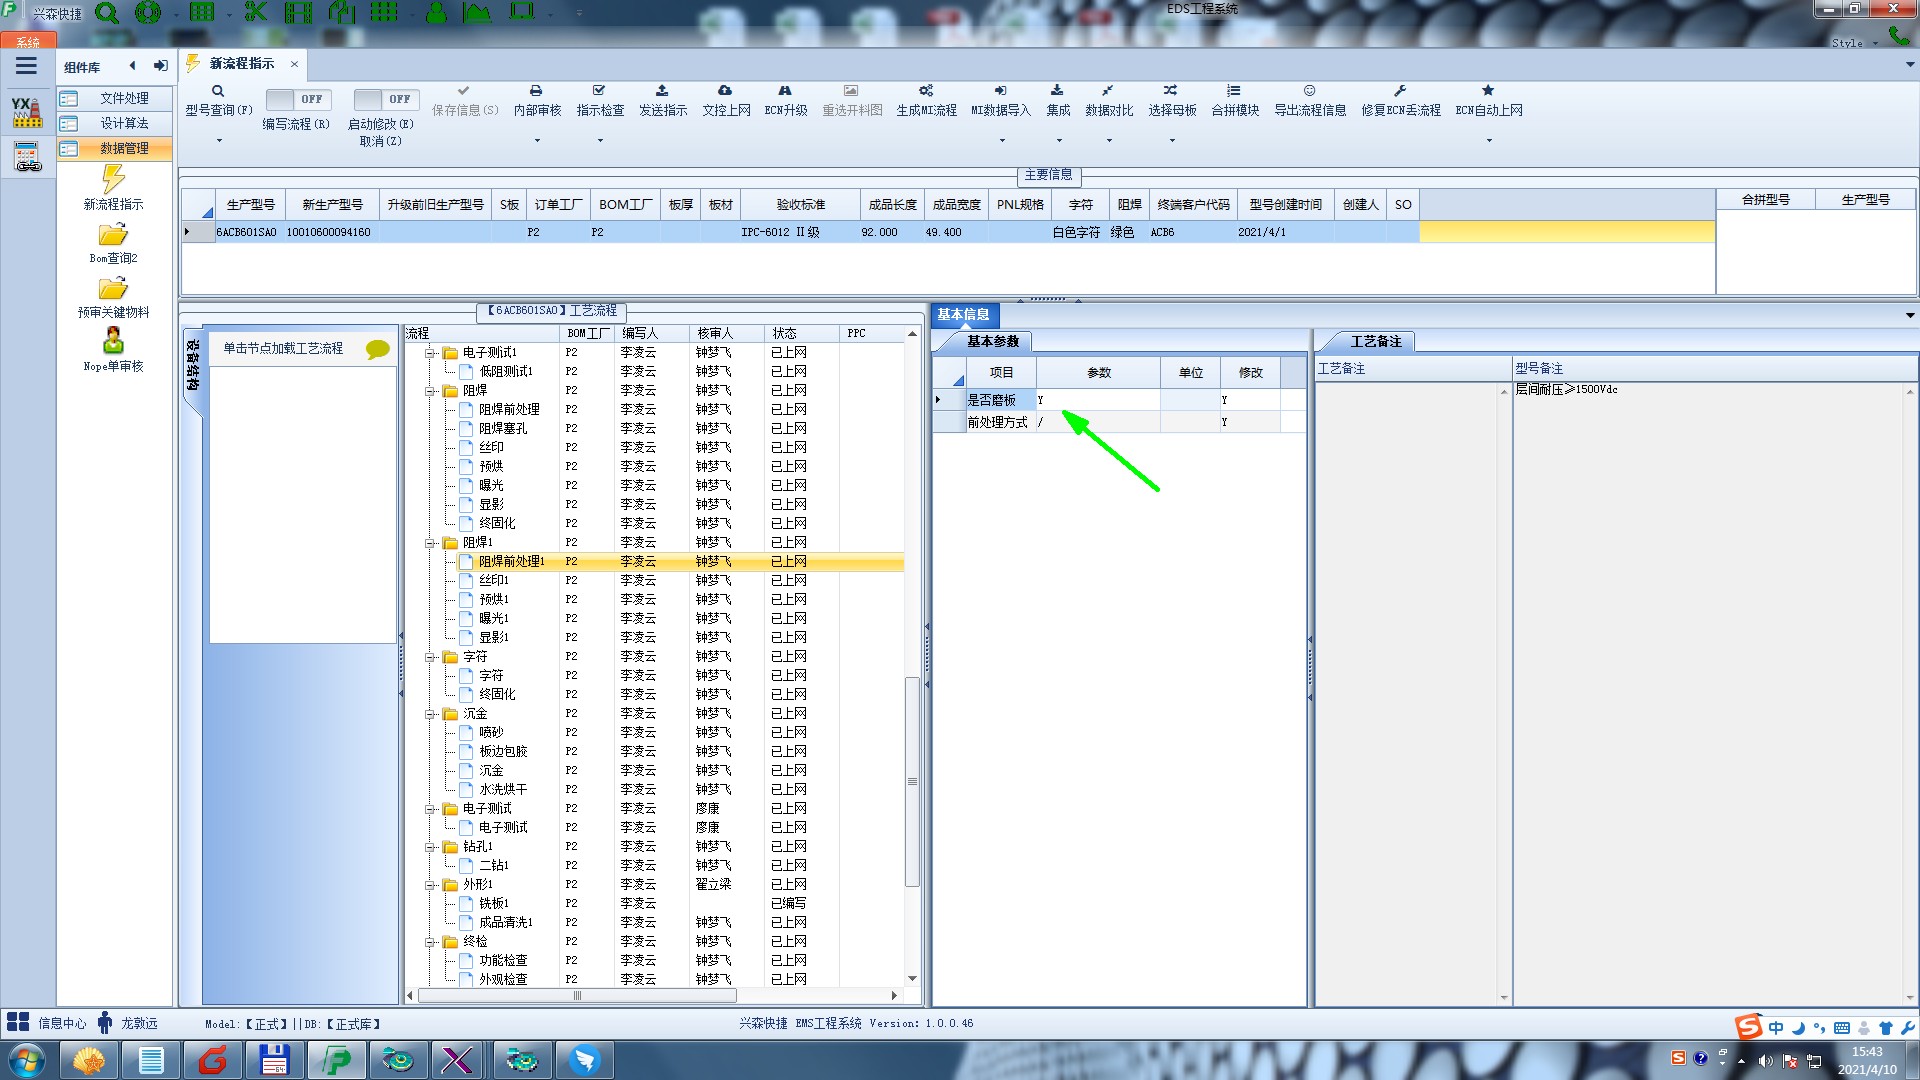
Task: Open 发送指示 toolbar icon
Action: [662, 91]
